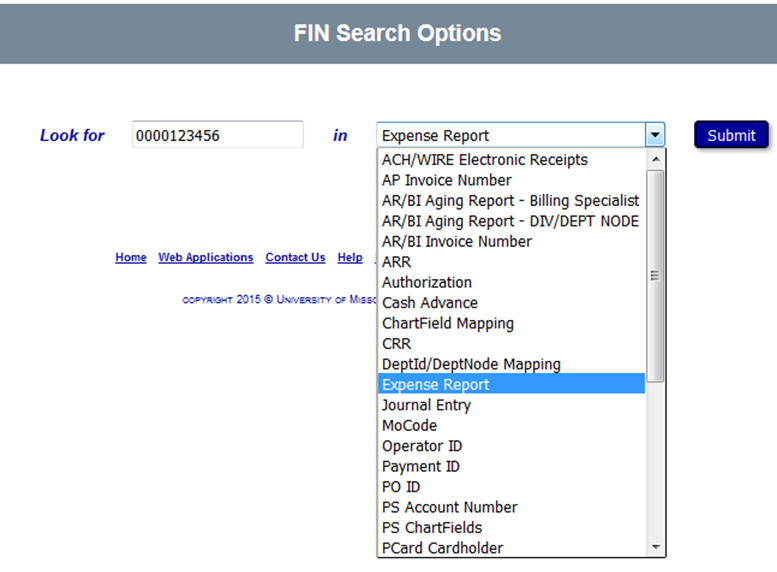Open the Home link
Image resolution: width=777 pixels, height=572 pixels.
[131, 257]
